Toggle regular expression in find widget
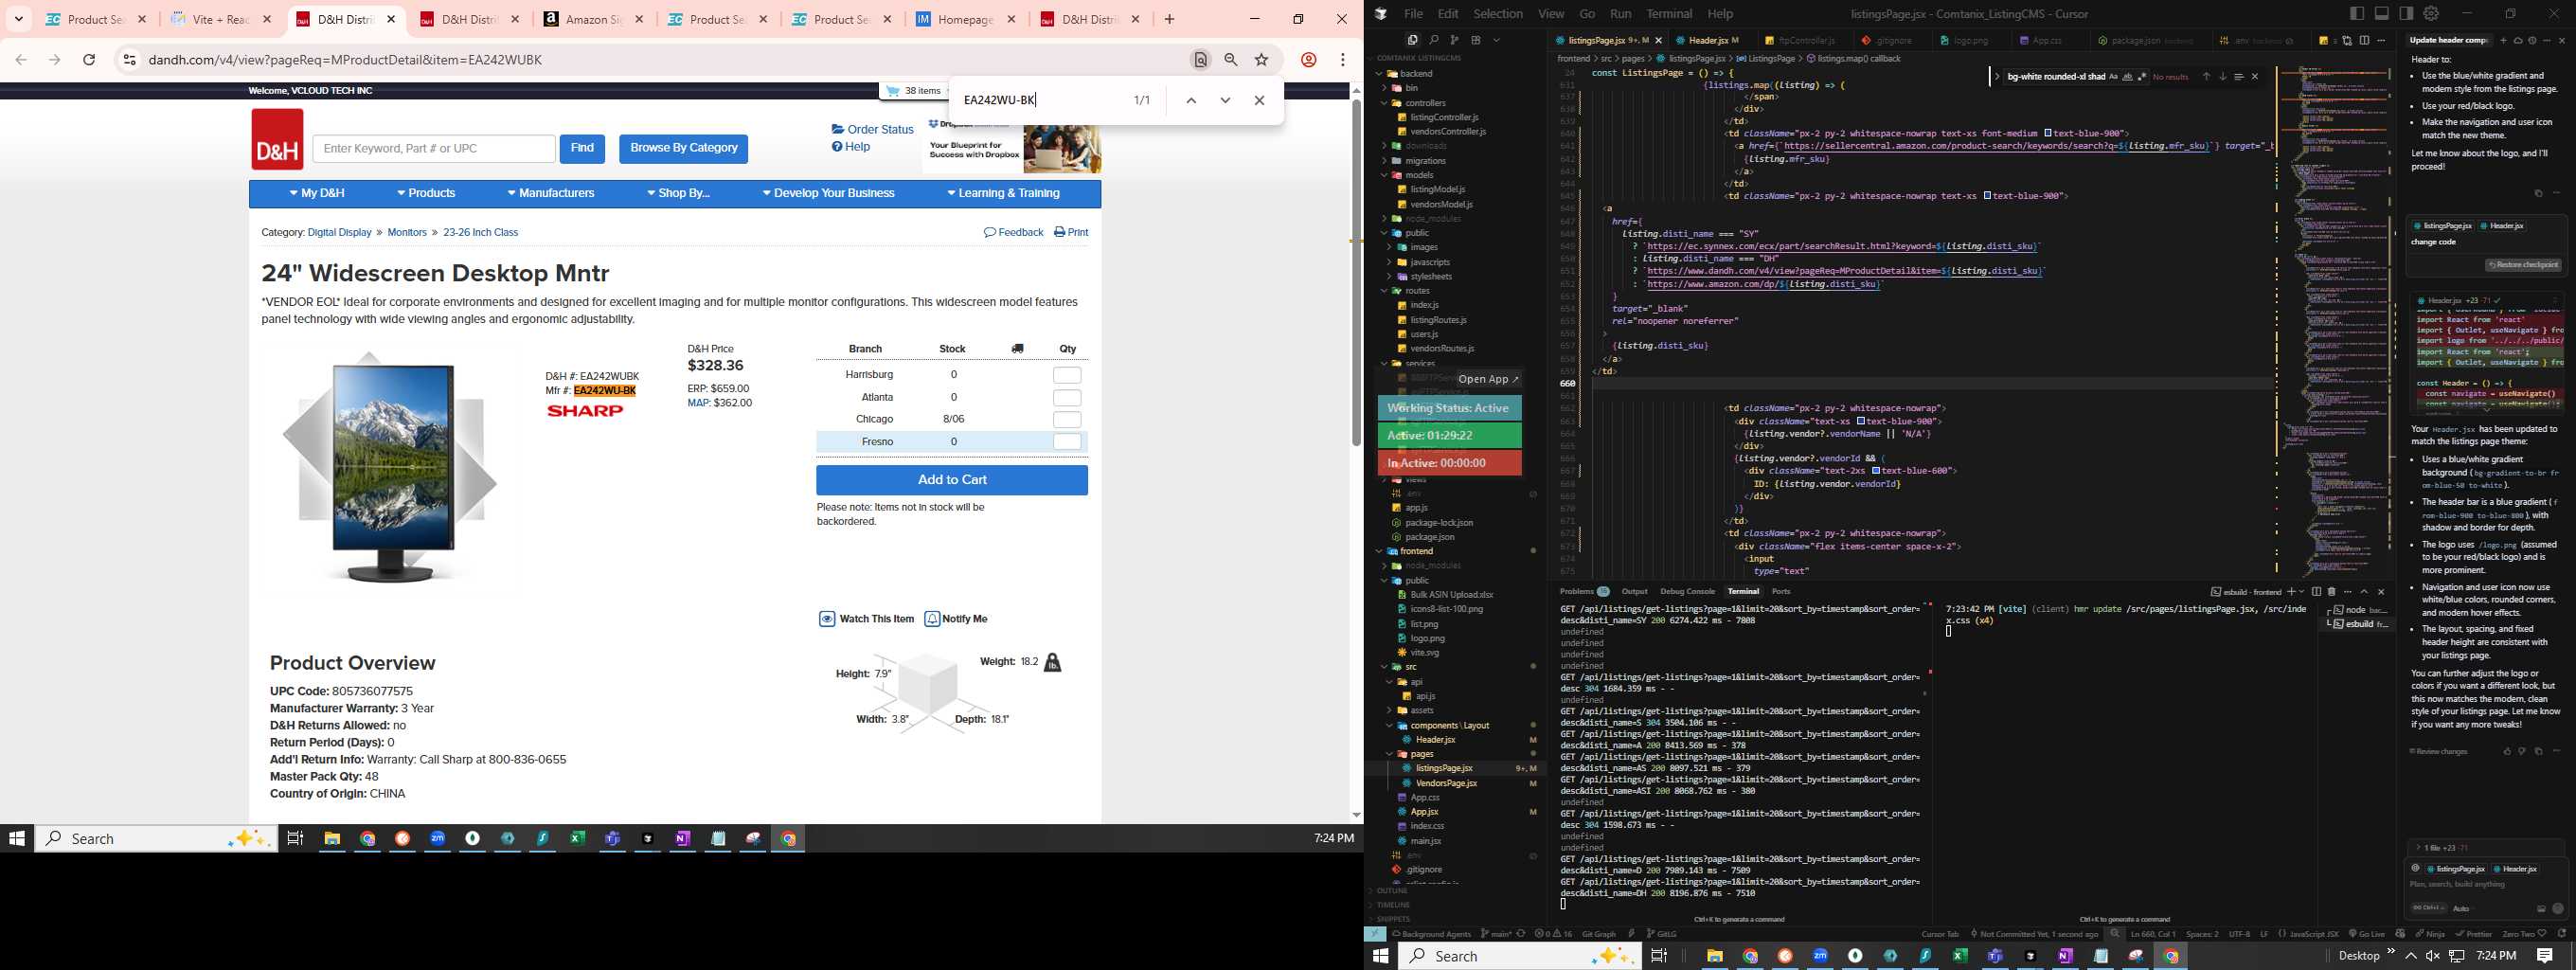Viewport: 2576px width, 970px height. point(2141,77)
